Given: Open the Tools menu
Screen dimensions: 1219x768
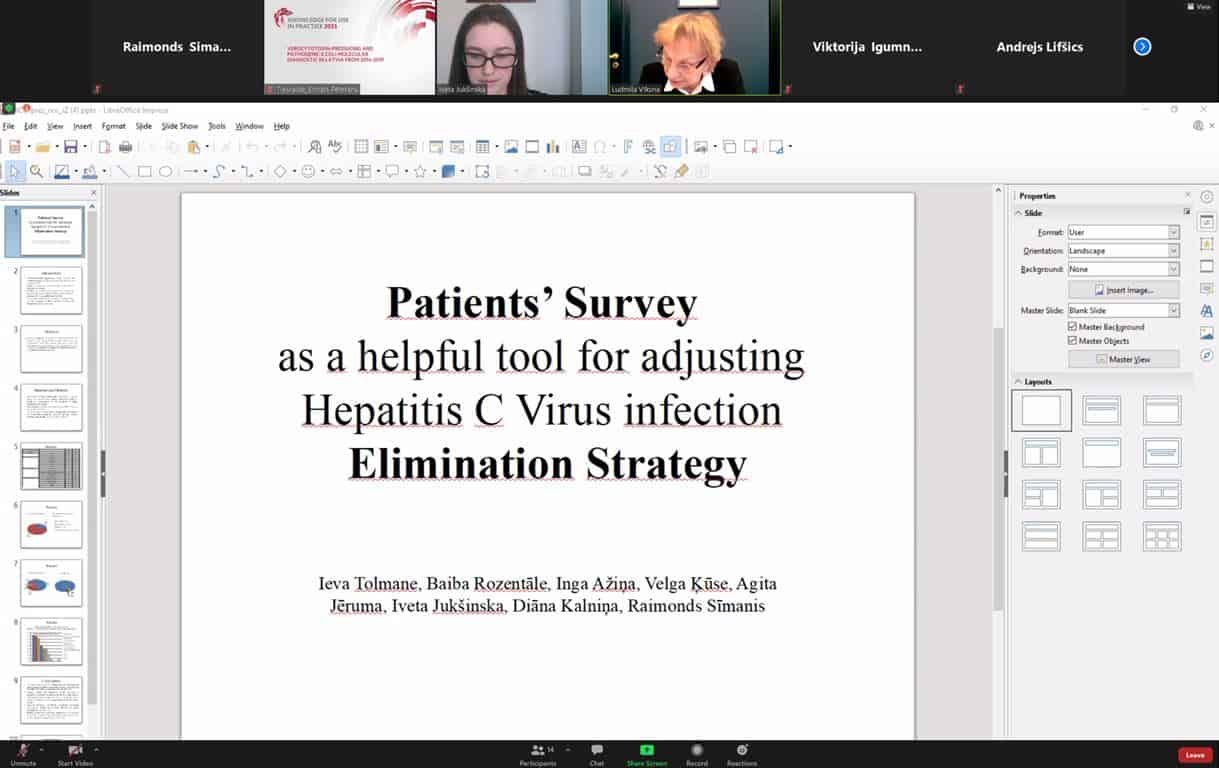Looking at the screenshot, I should (217, 126).
